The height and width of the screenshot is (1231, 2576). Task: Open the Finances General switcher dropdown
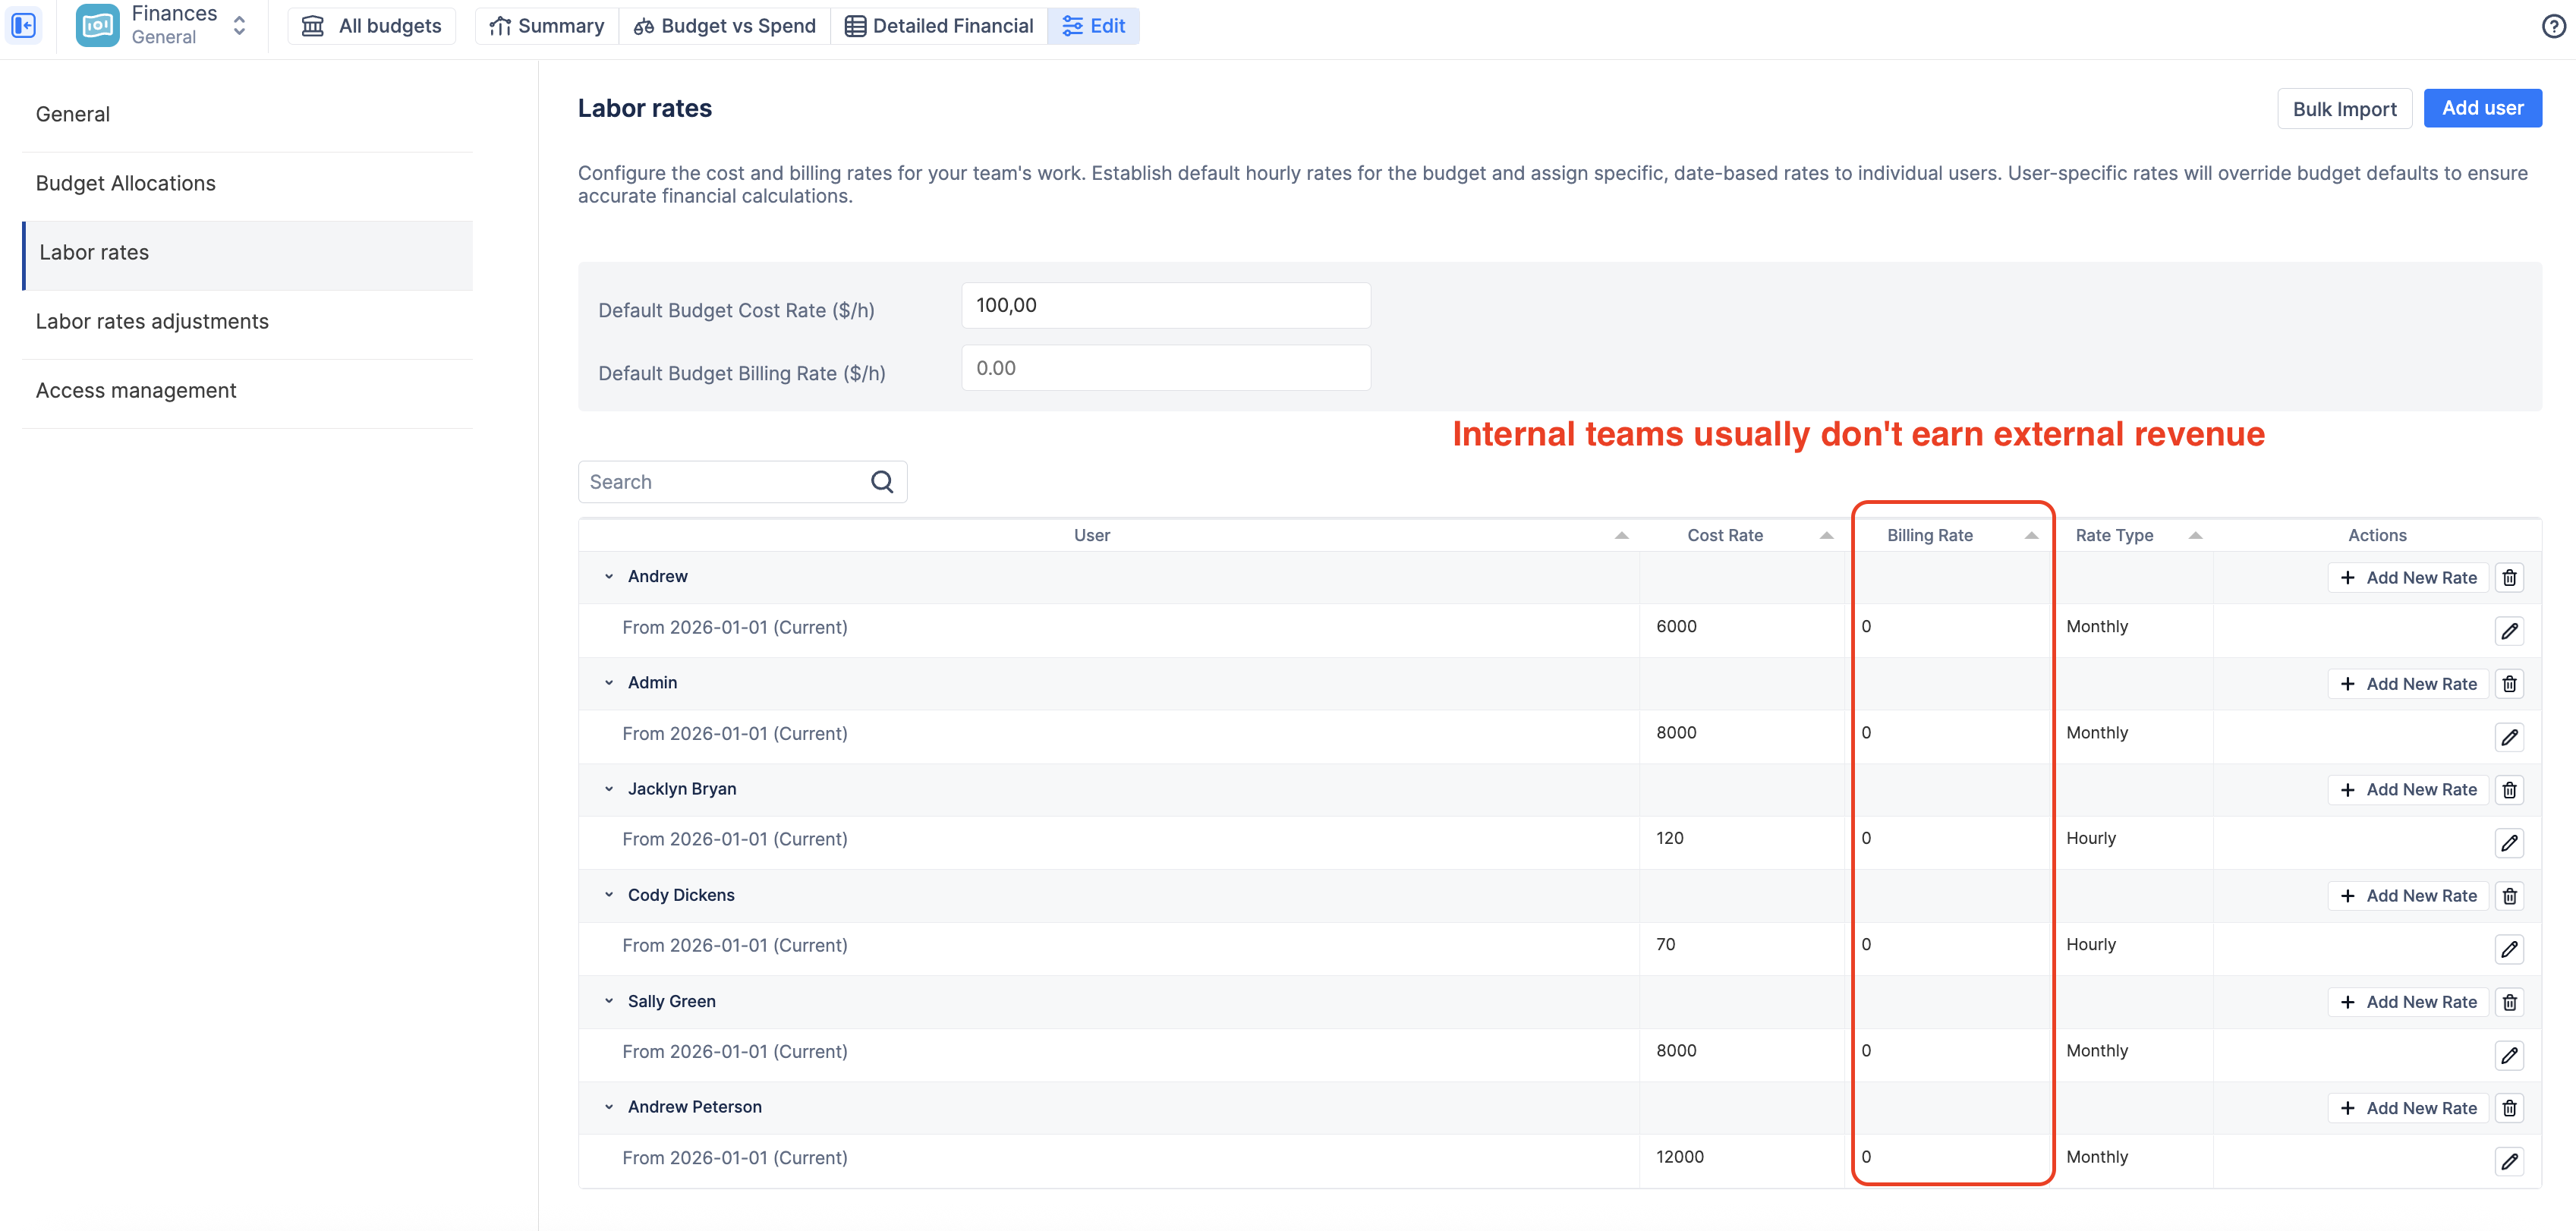click(239, 25)
